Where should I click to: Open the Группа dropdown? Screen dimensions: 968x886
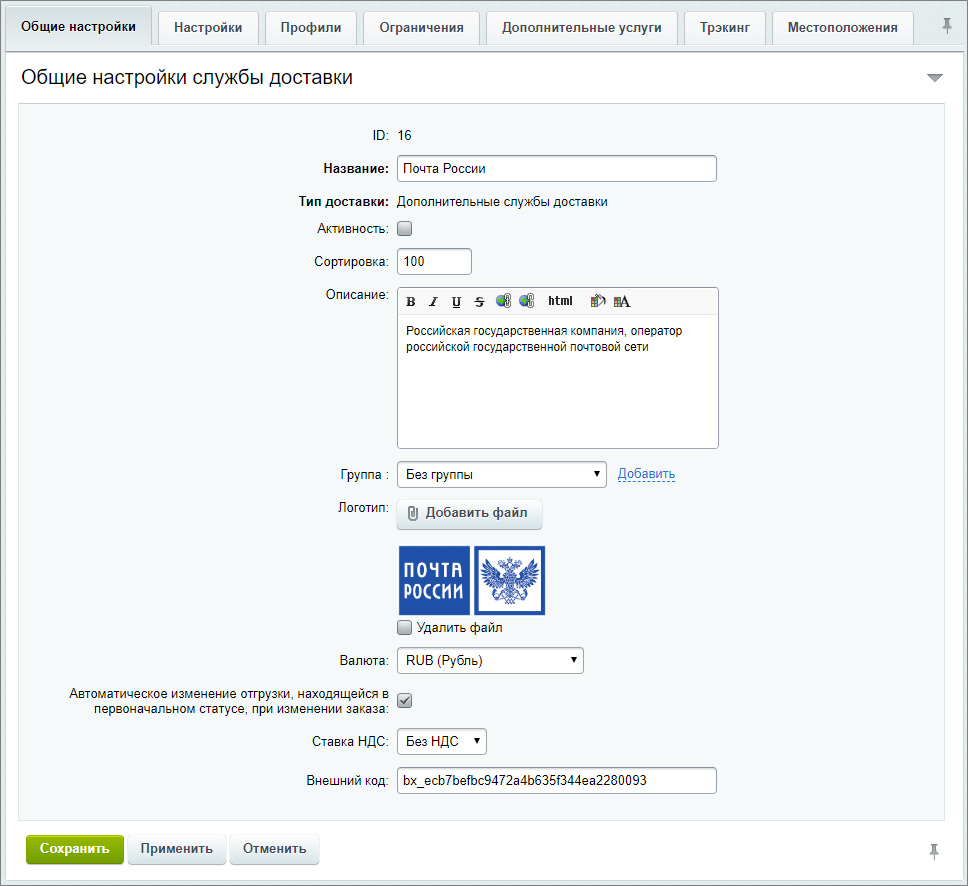point(501,474)
